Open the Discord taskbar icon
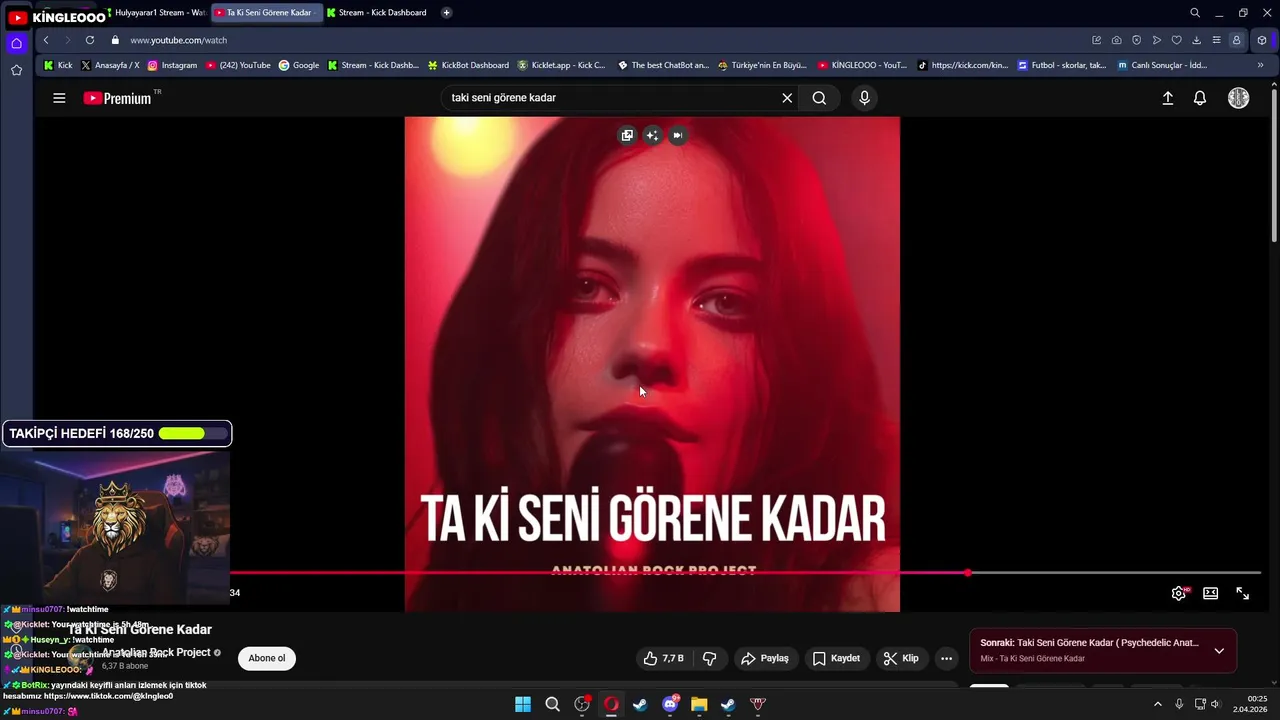Screen dimensions: 1280x720 pos(670,704)
